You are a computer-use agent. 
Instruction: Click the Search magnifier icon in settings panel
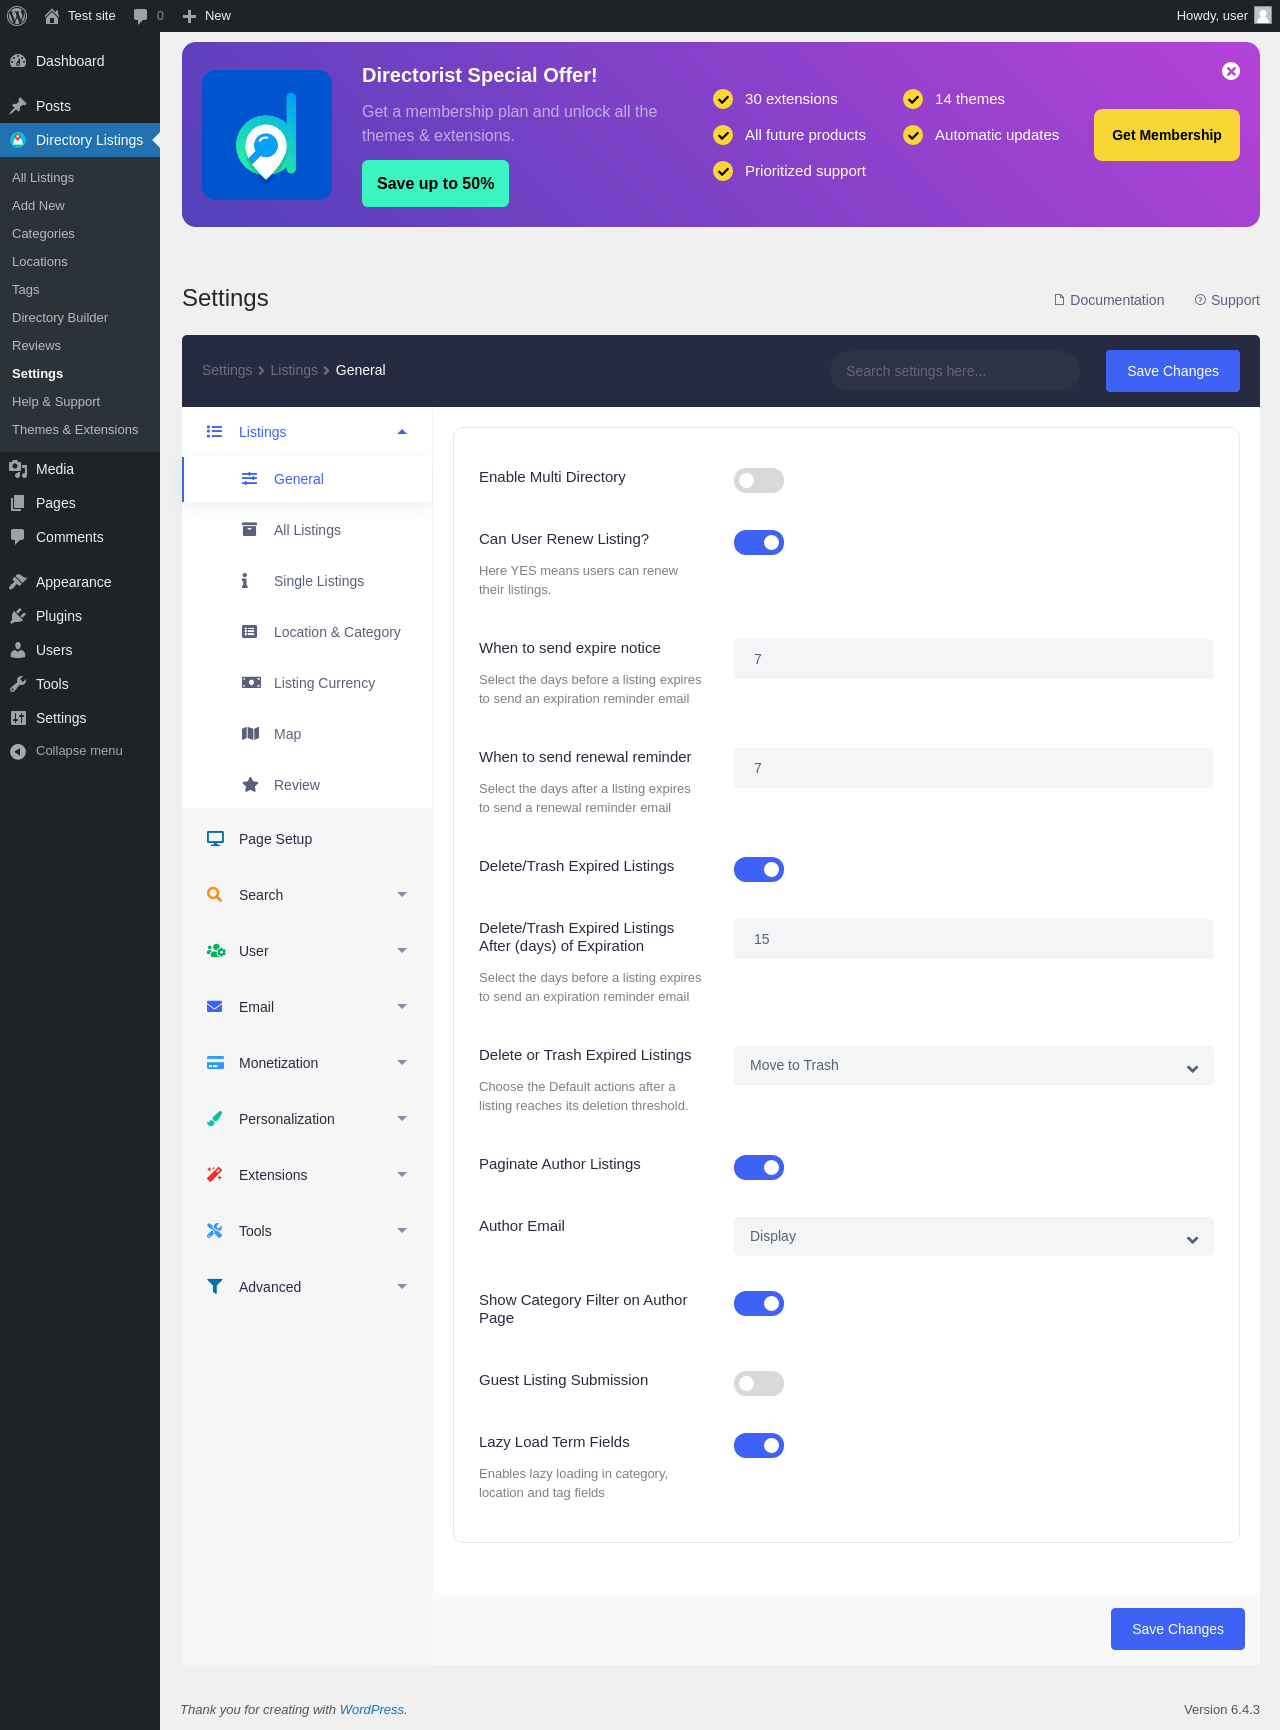(x=215, y=895)
